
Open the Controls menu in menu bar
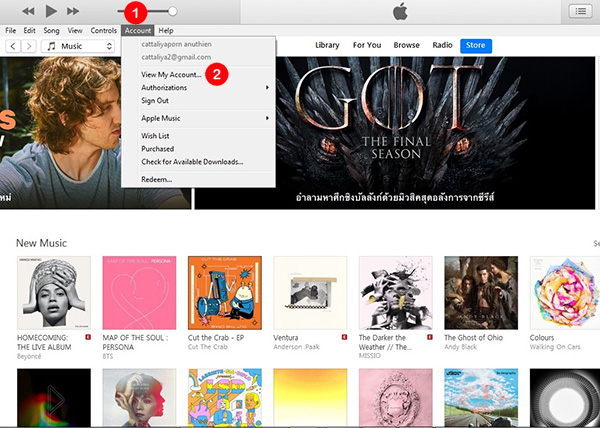pyautogui.click(x=103, y=31)
